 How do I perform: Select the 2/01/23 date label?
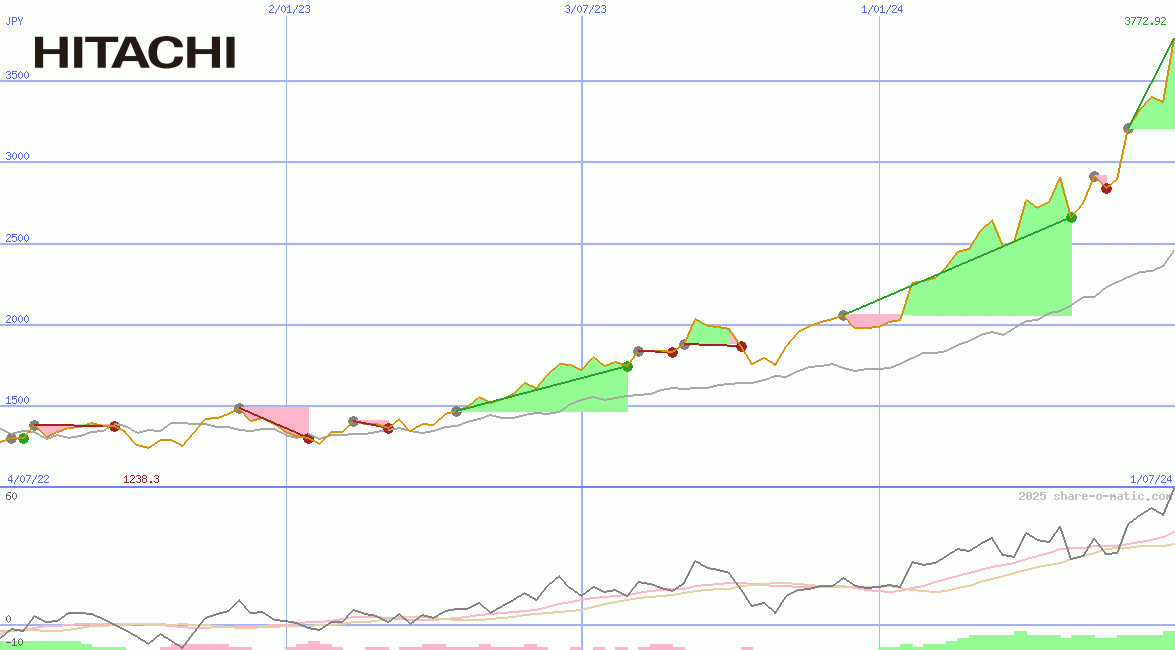[289, 9]
